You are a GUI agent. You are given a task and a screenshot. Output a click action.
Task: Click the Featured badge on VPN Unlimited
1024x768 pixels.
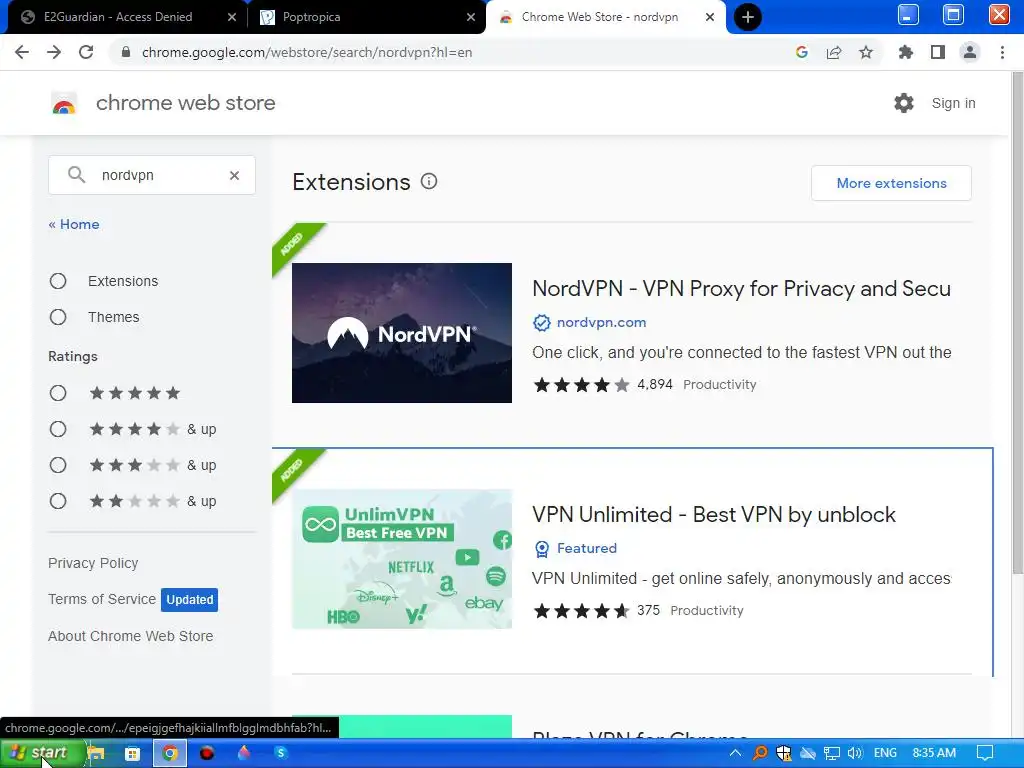coord(575,548)
